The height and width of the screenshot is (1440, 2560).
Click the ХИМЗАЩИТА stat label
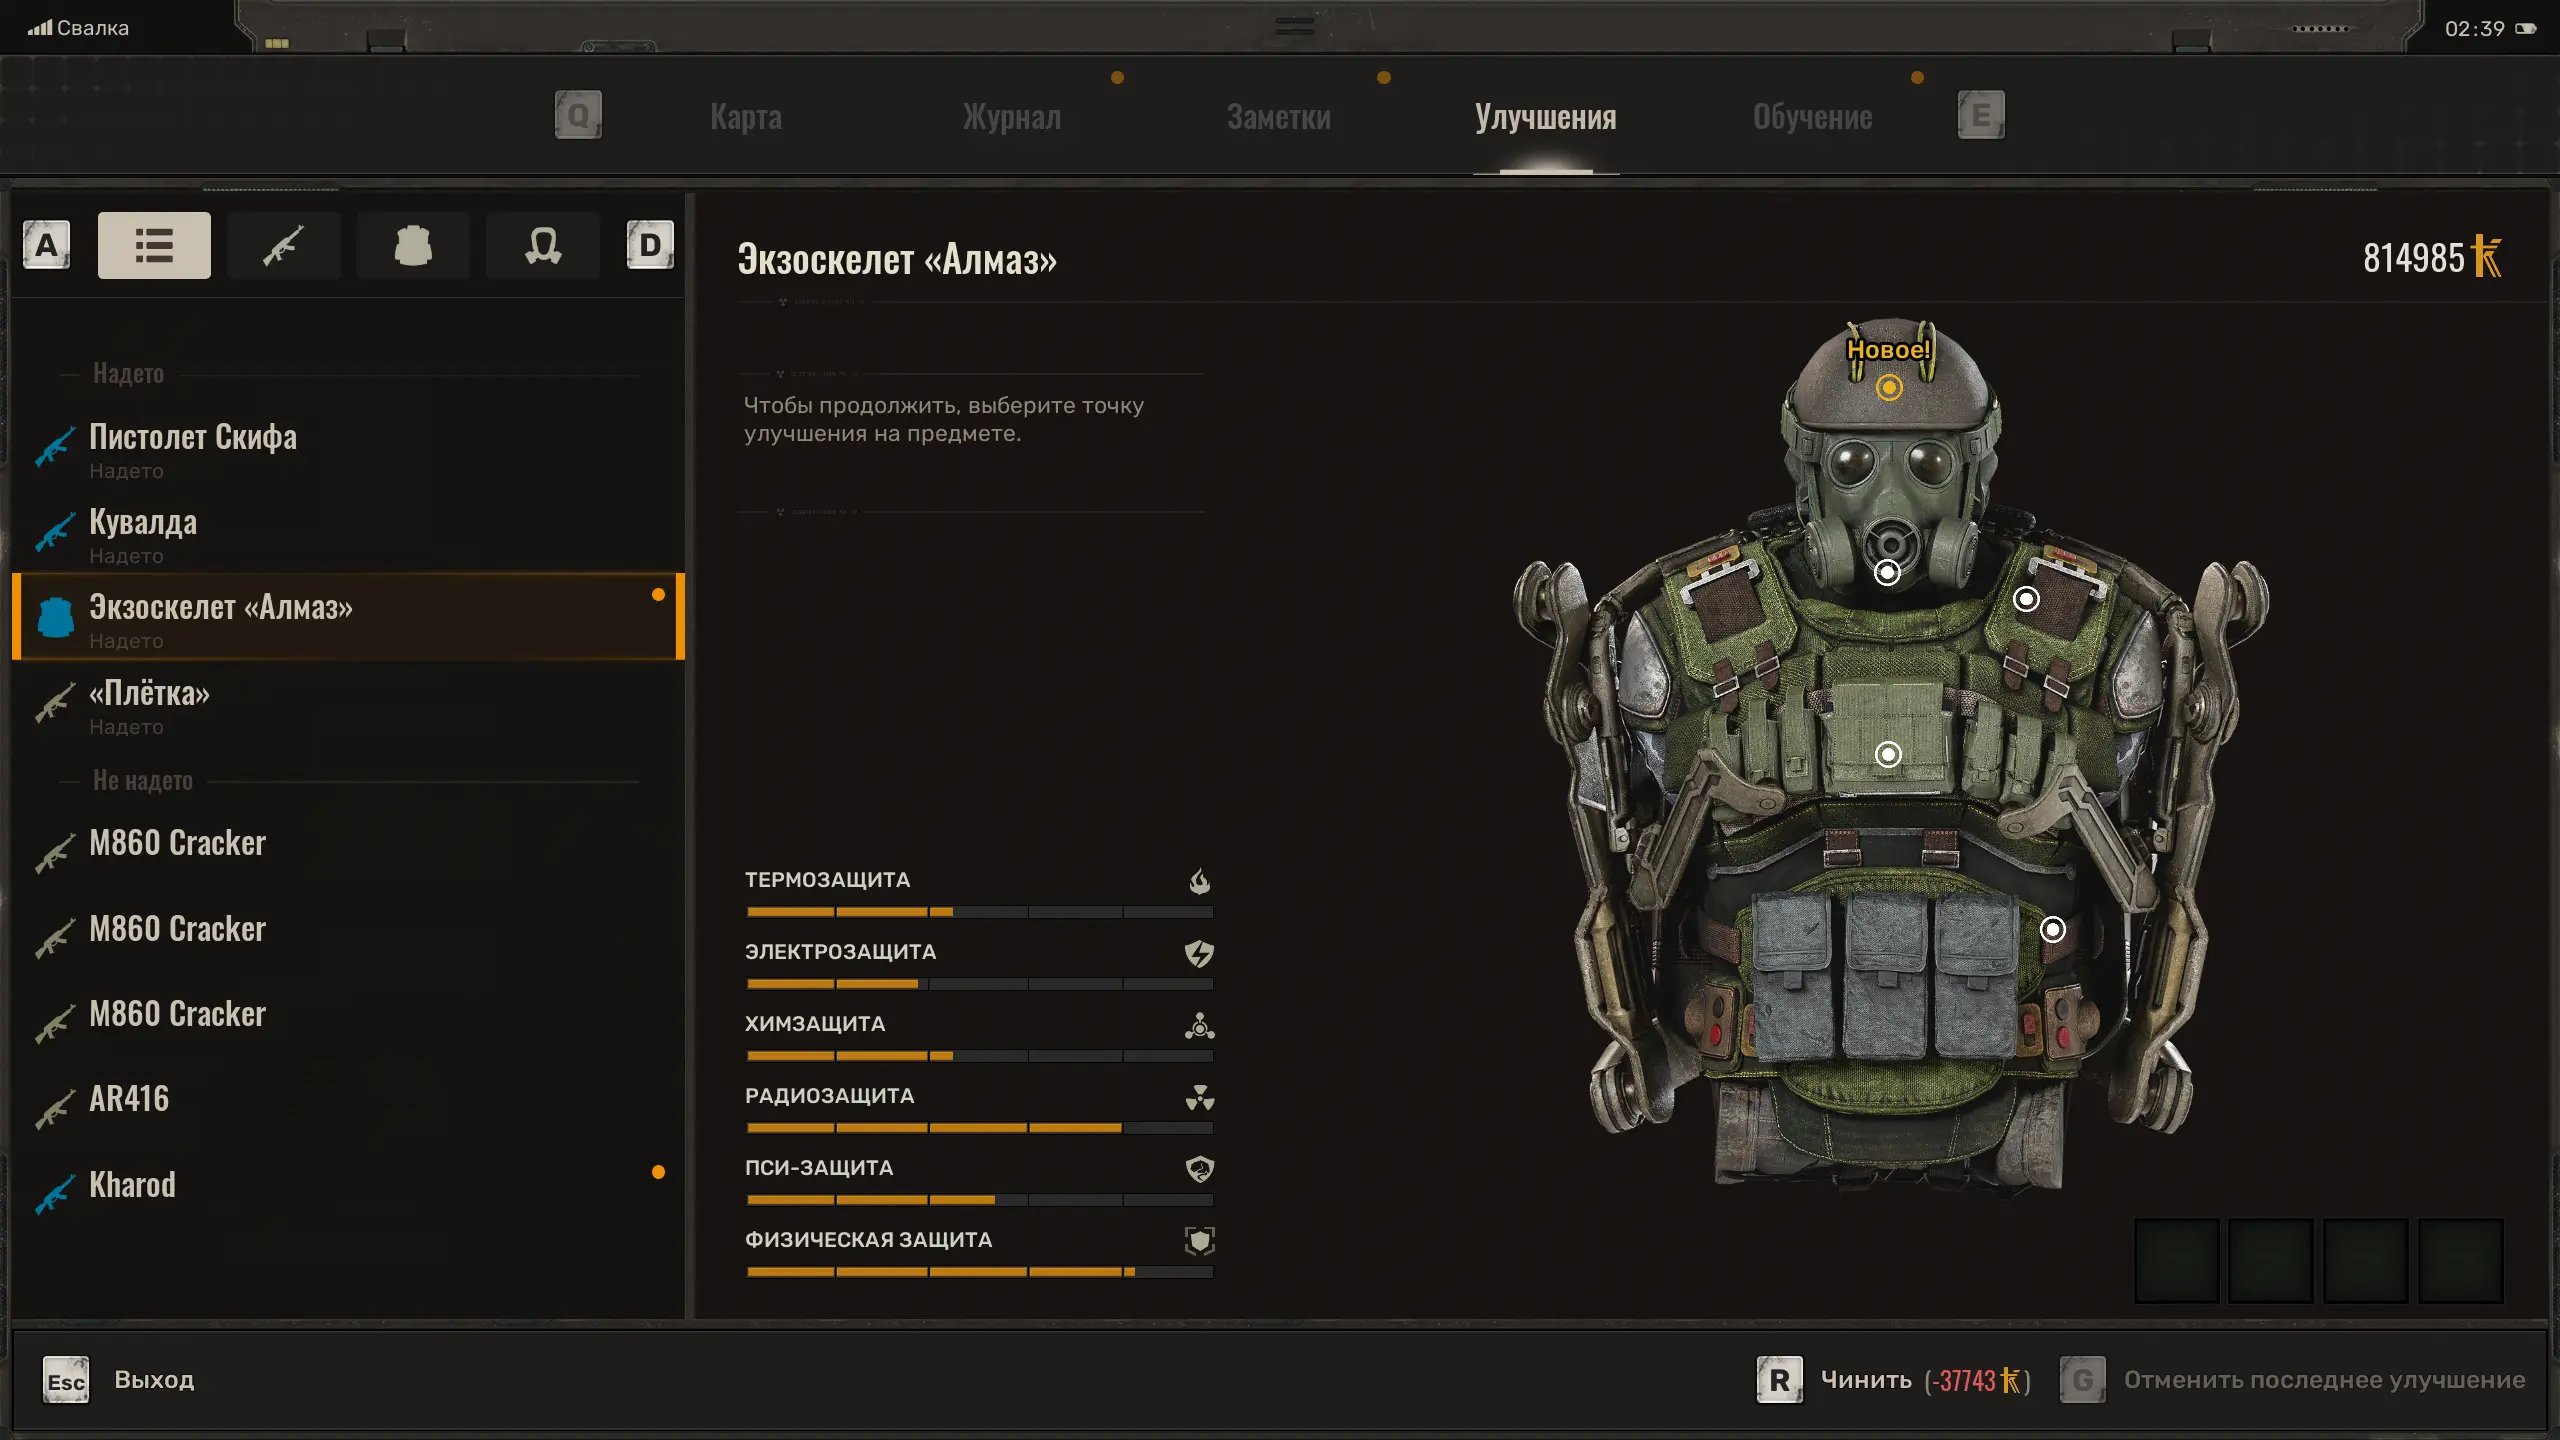coord(815,1023)
